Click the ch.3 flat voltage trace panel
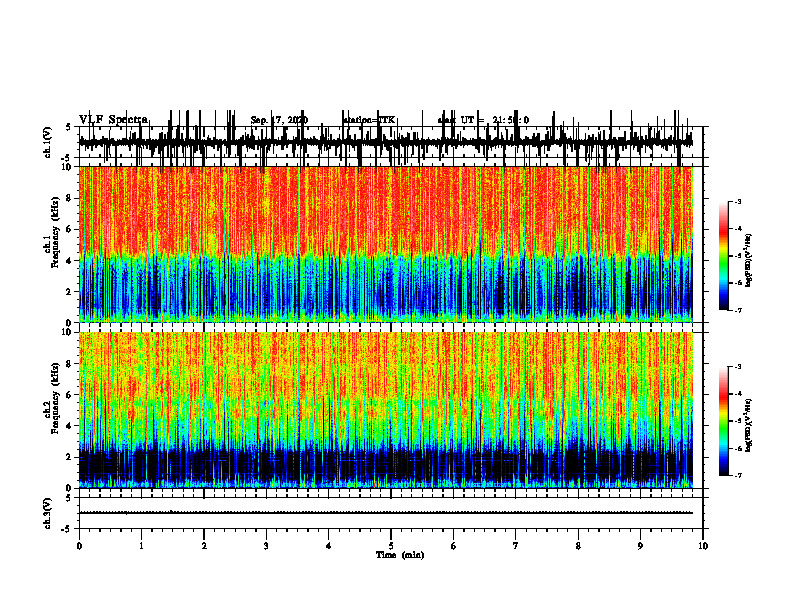This screenshot has width=792, height=612. click(391, 513)
